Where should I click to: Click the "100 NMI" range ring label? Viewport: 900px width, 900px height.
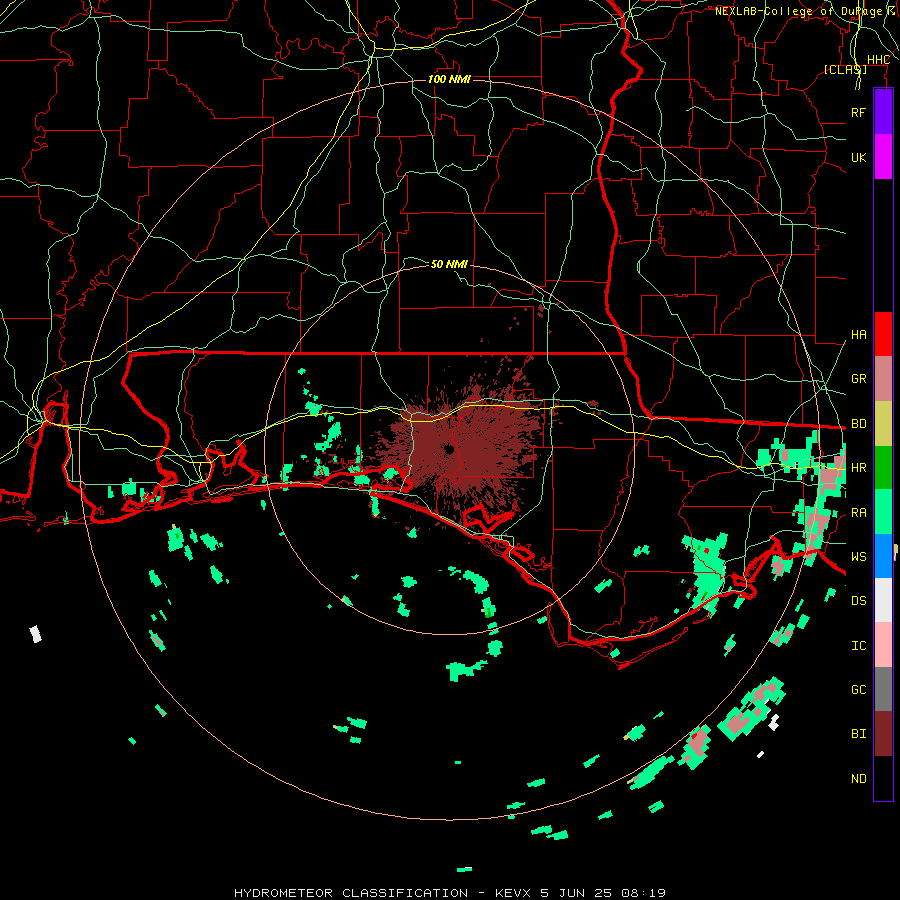coord(449,79)
